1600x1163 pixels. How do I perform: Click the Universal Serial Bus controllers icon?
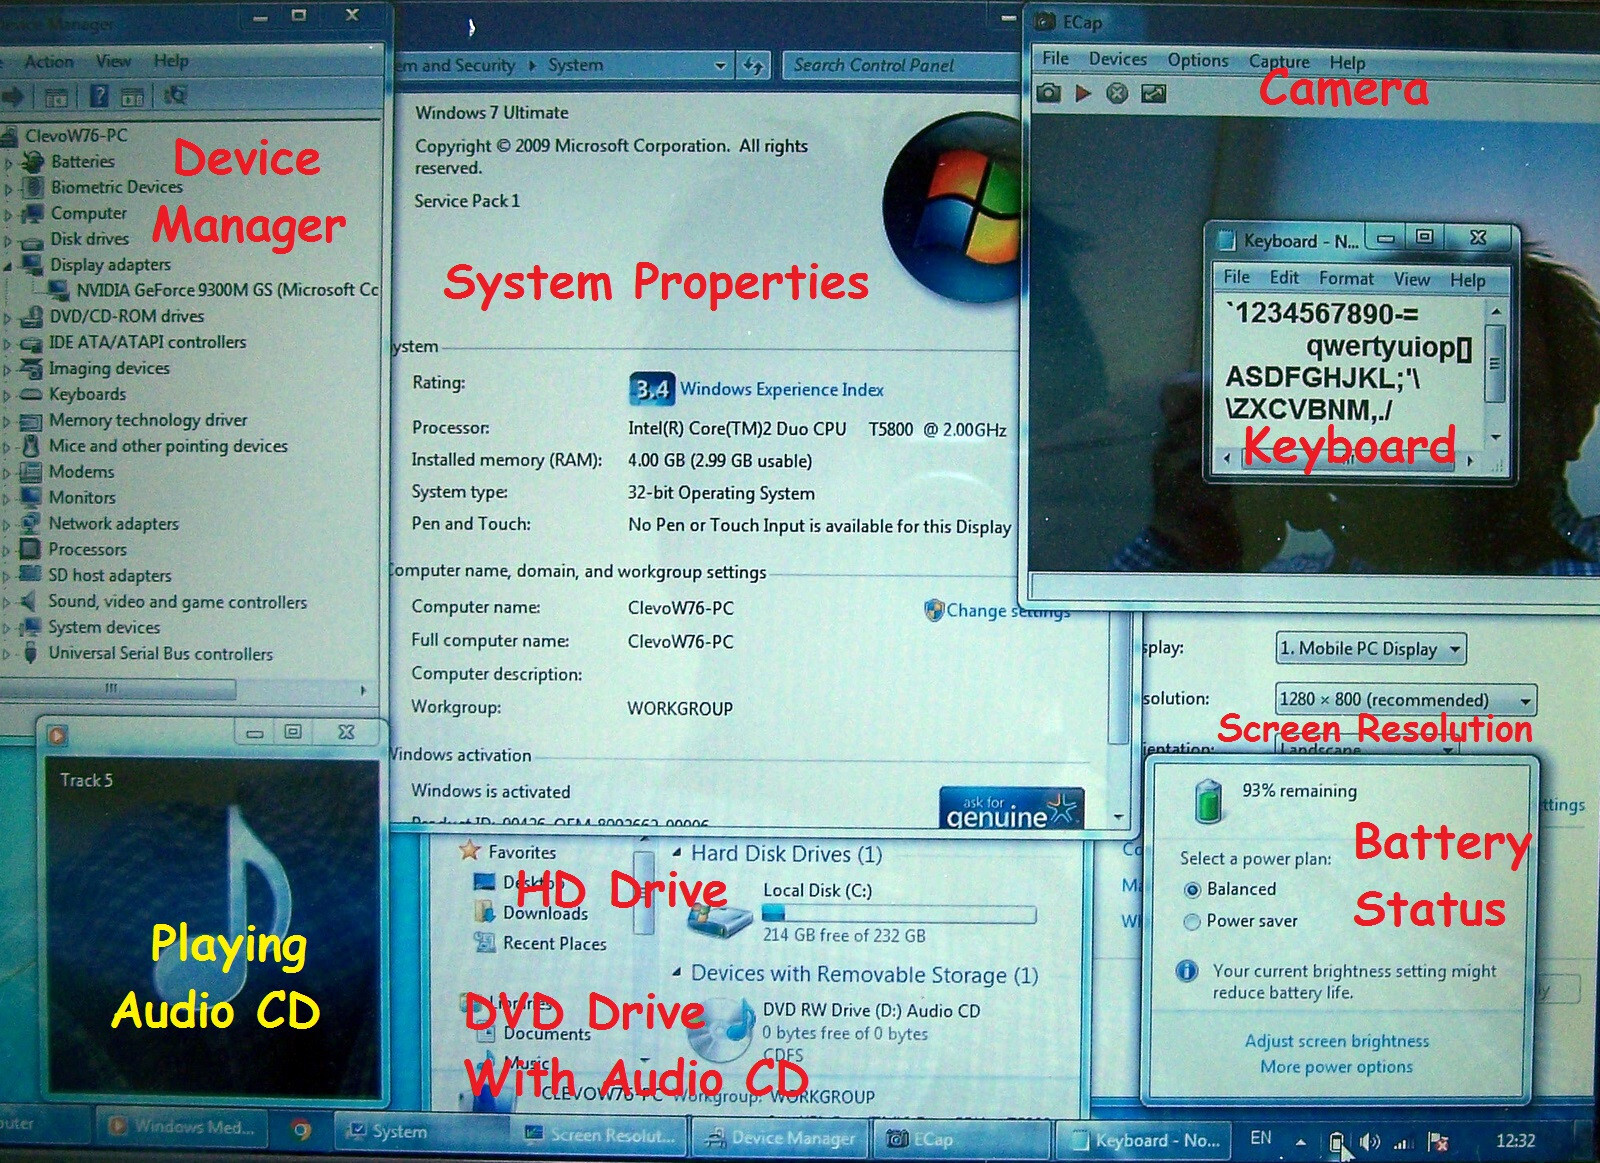(x=30, y=653)
